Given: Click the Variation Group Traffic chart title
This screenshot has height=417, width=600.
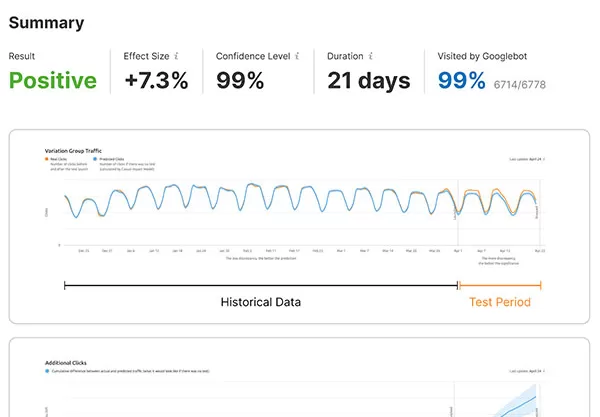Looking at the screenshot, I should coord(73,151).
